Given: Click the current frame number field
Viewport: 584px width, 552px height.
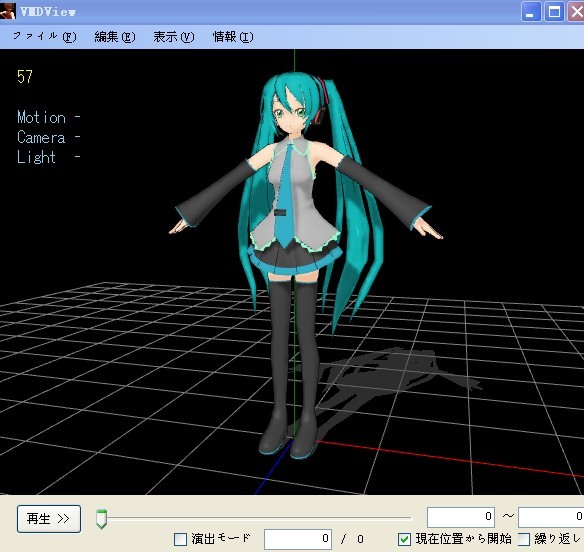Looking at the screenshot, I should coord(298,539).
